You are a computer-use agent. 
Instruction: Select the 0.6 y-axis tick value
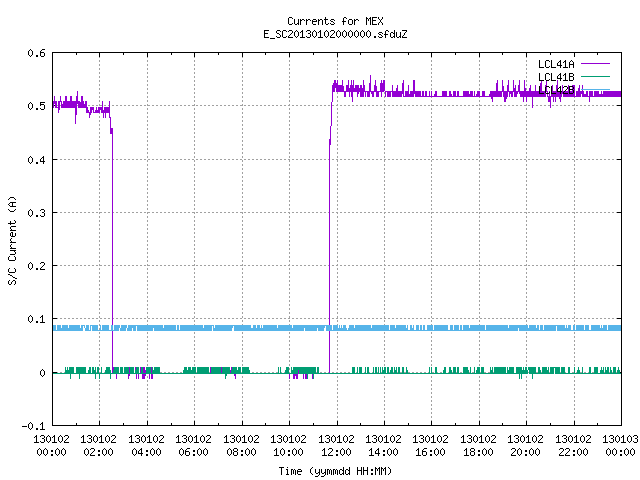coord(36,53)
